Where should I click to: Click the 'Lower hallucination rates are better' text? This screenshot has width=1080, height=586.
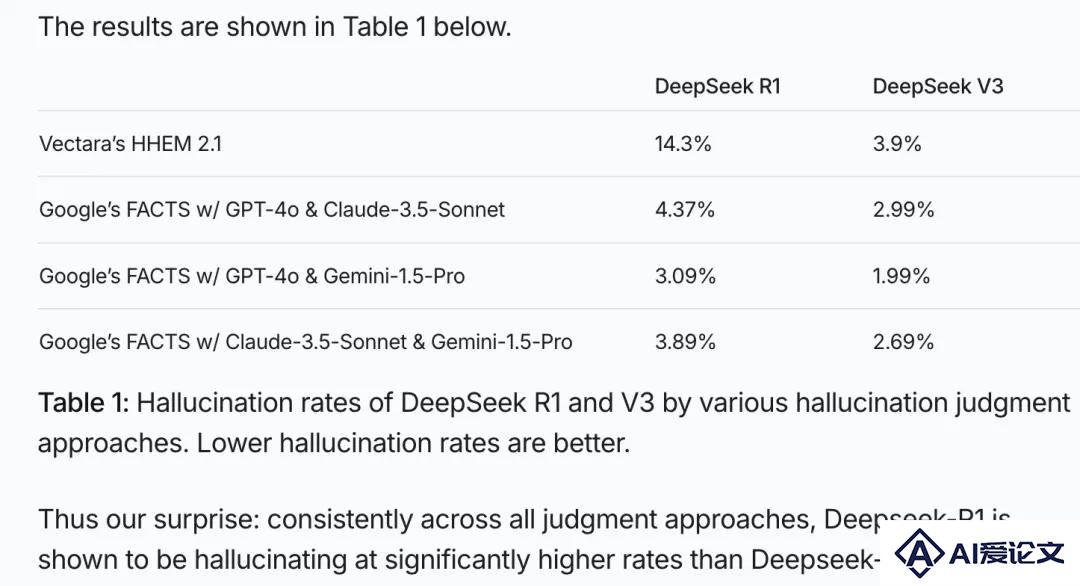[413, 443]
